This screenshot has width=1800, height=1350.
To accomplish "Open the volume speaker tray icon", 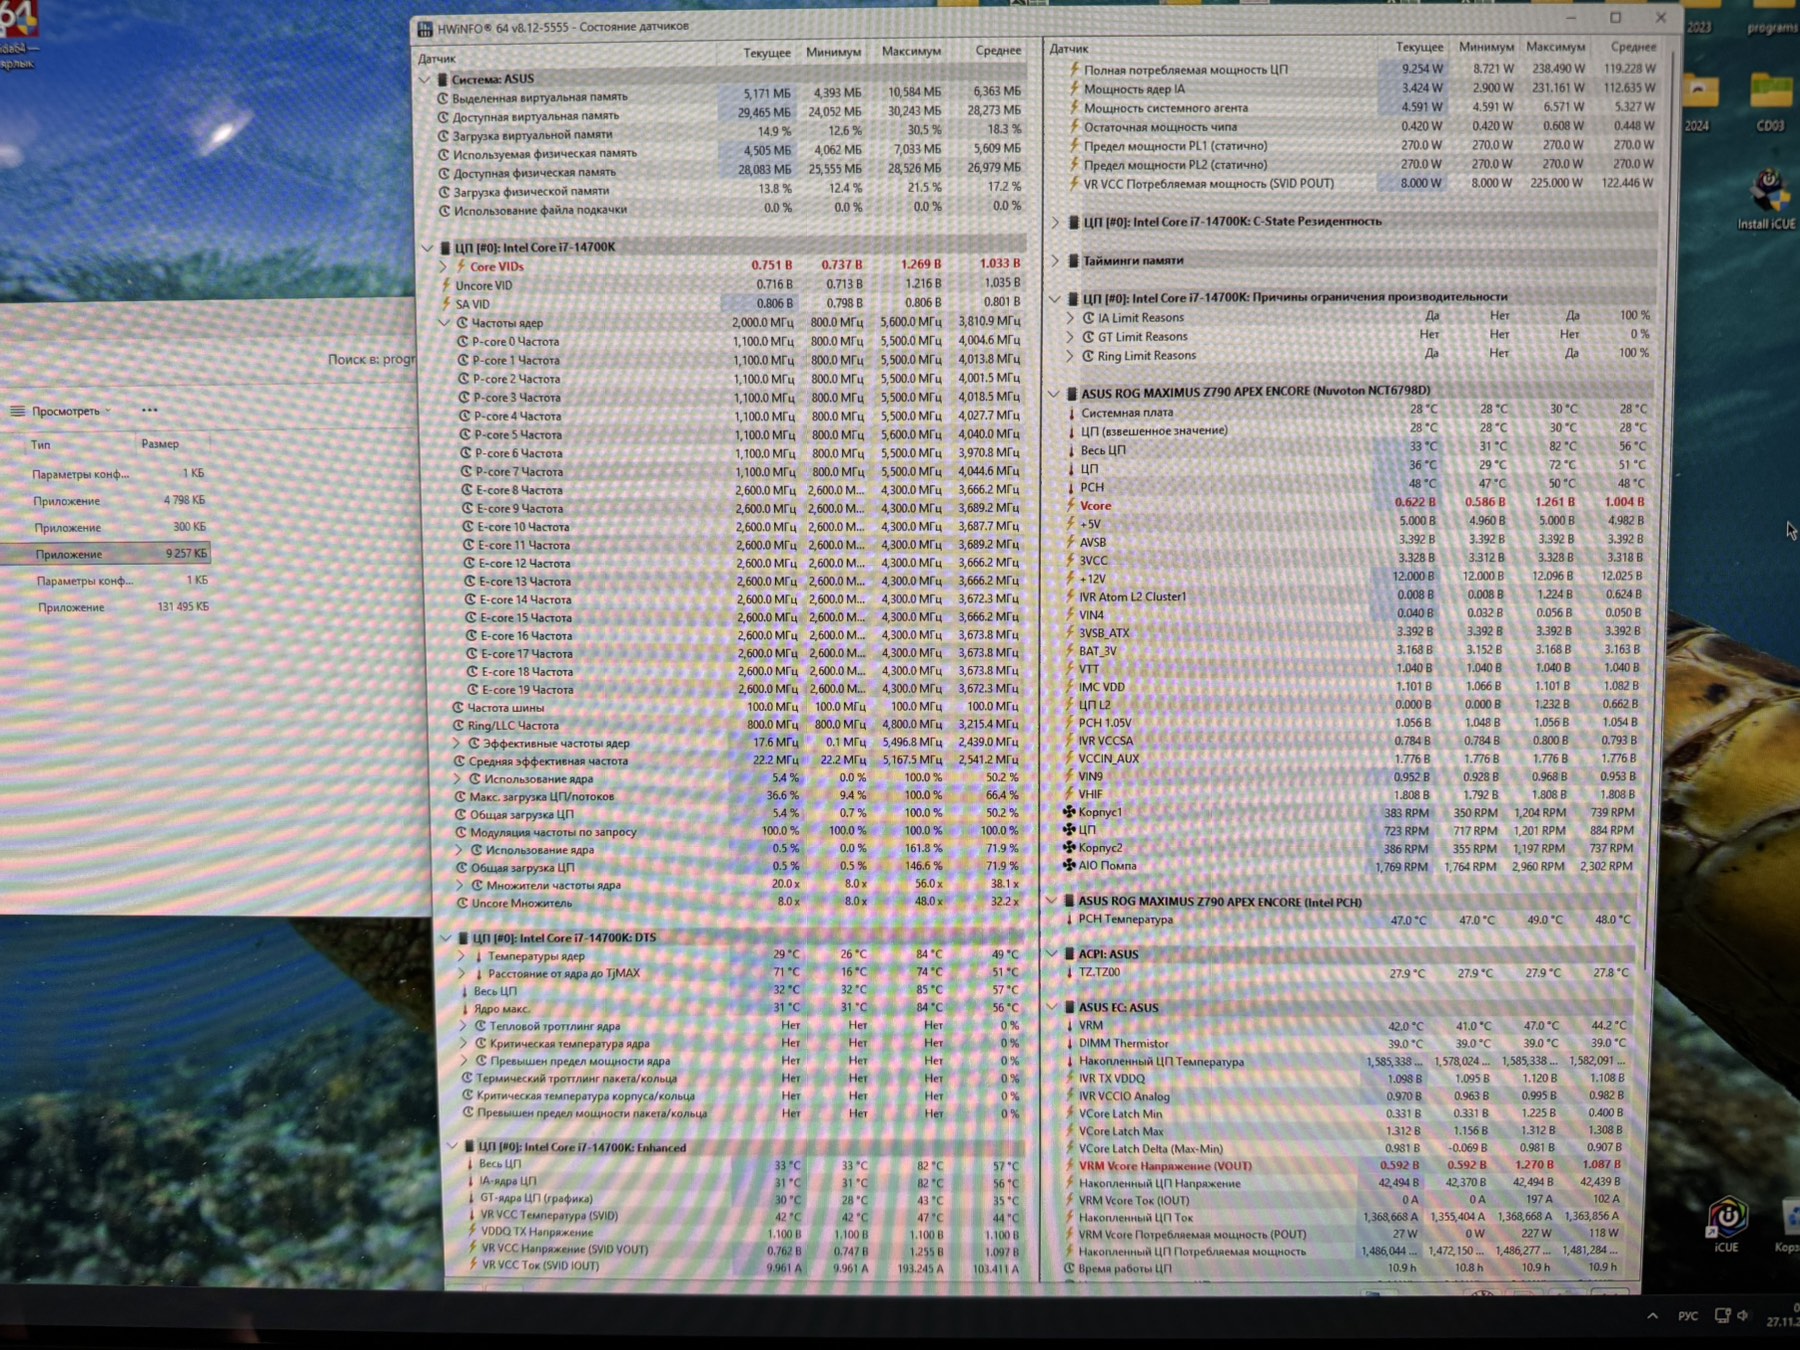I will [1744, 1315].
